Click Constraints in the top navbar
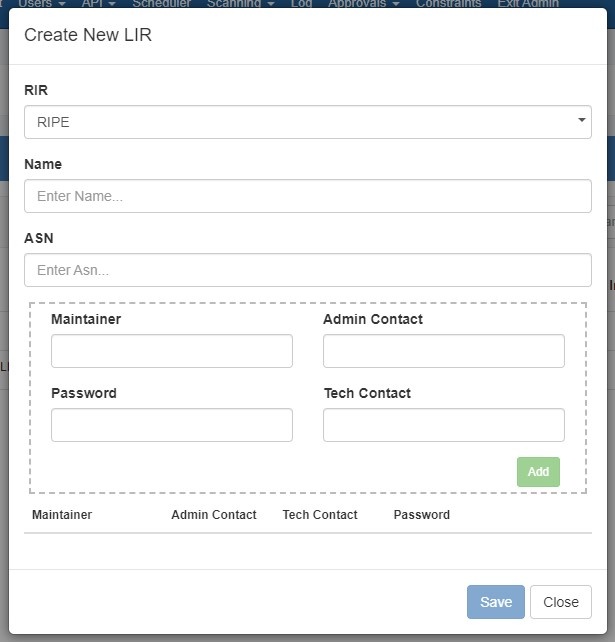615x642 pixels. 448,4
